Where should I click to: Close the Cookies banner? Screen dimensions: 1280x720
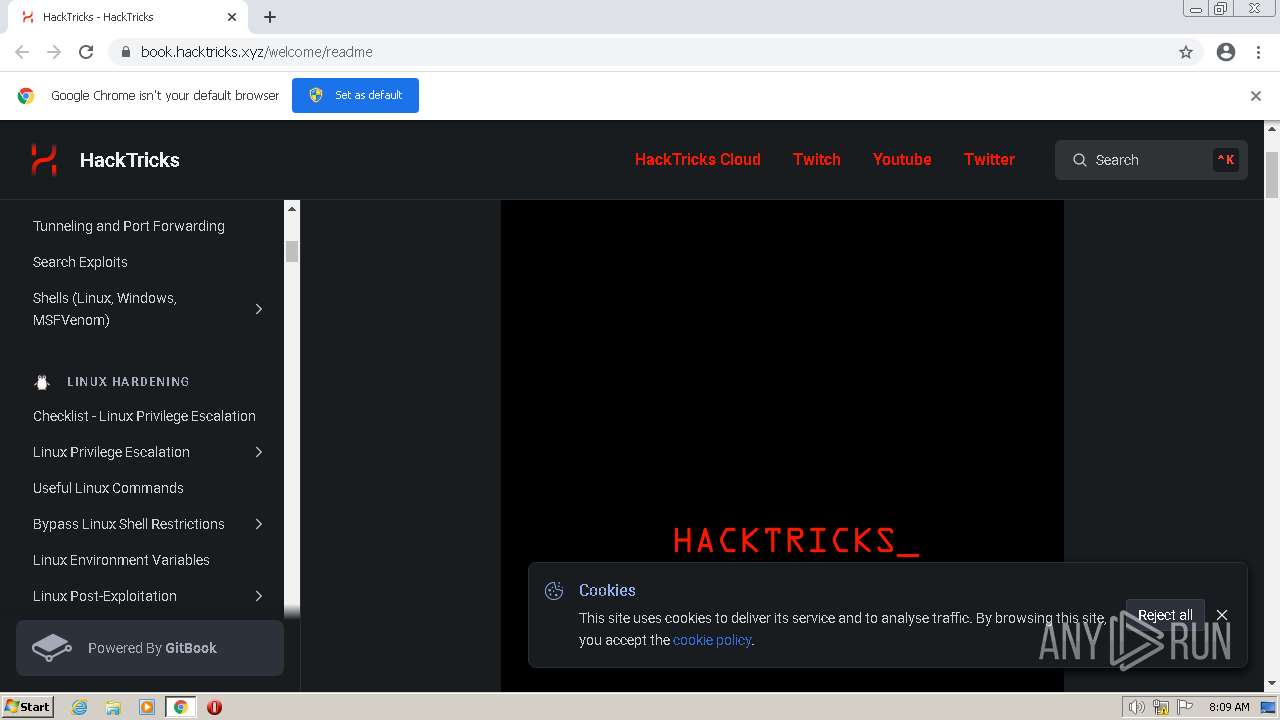(x=1222, y=615)
